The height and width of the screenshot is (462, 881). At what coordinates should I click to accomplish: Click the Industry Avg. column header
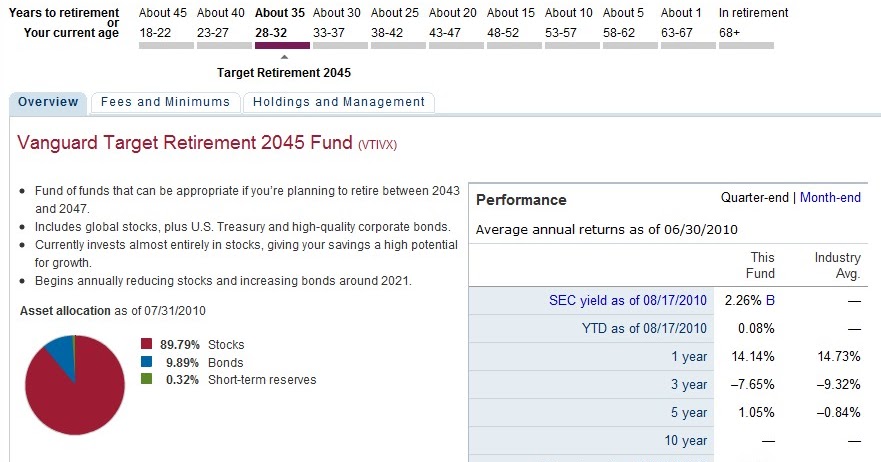(x=838, y=265)
